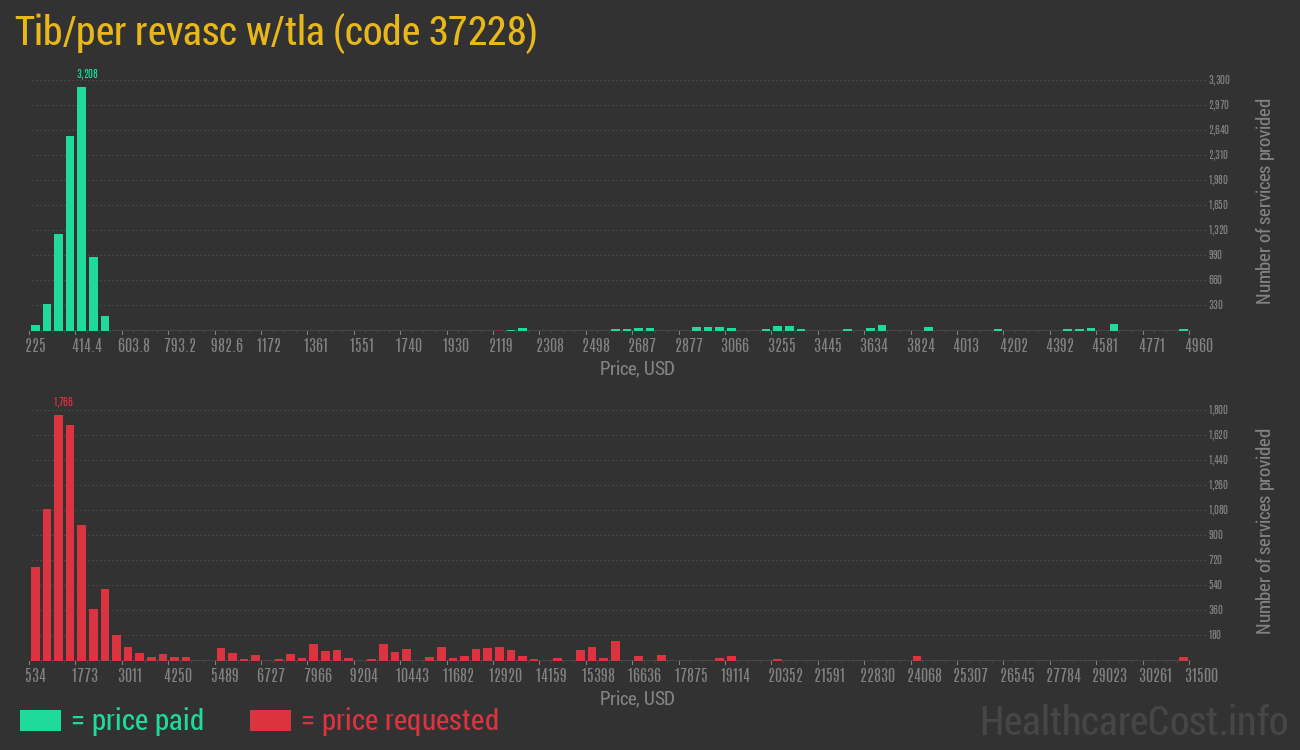1300x750 pixels.
Task: Click the green price paid legend swatch
Action: click(x=40, y=720)
